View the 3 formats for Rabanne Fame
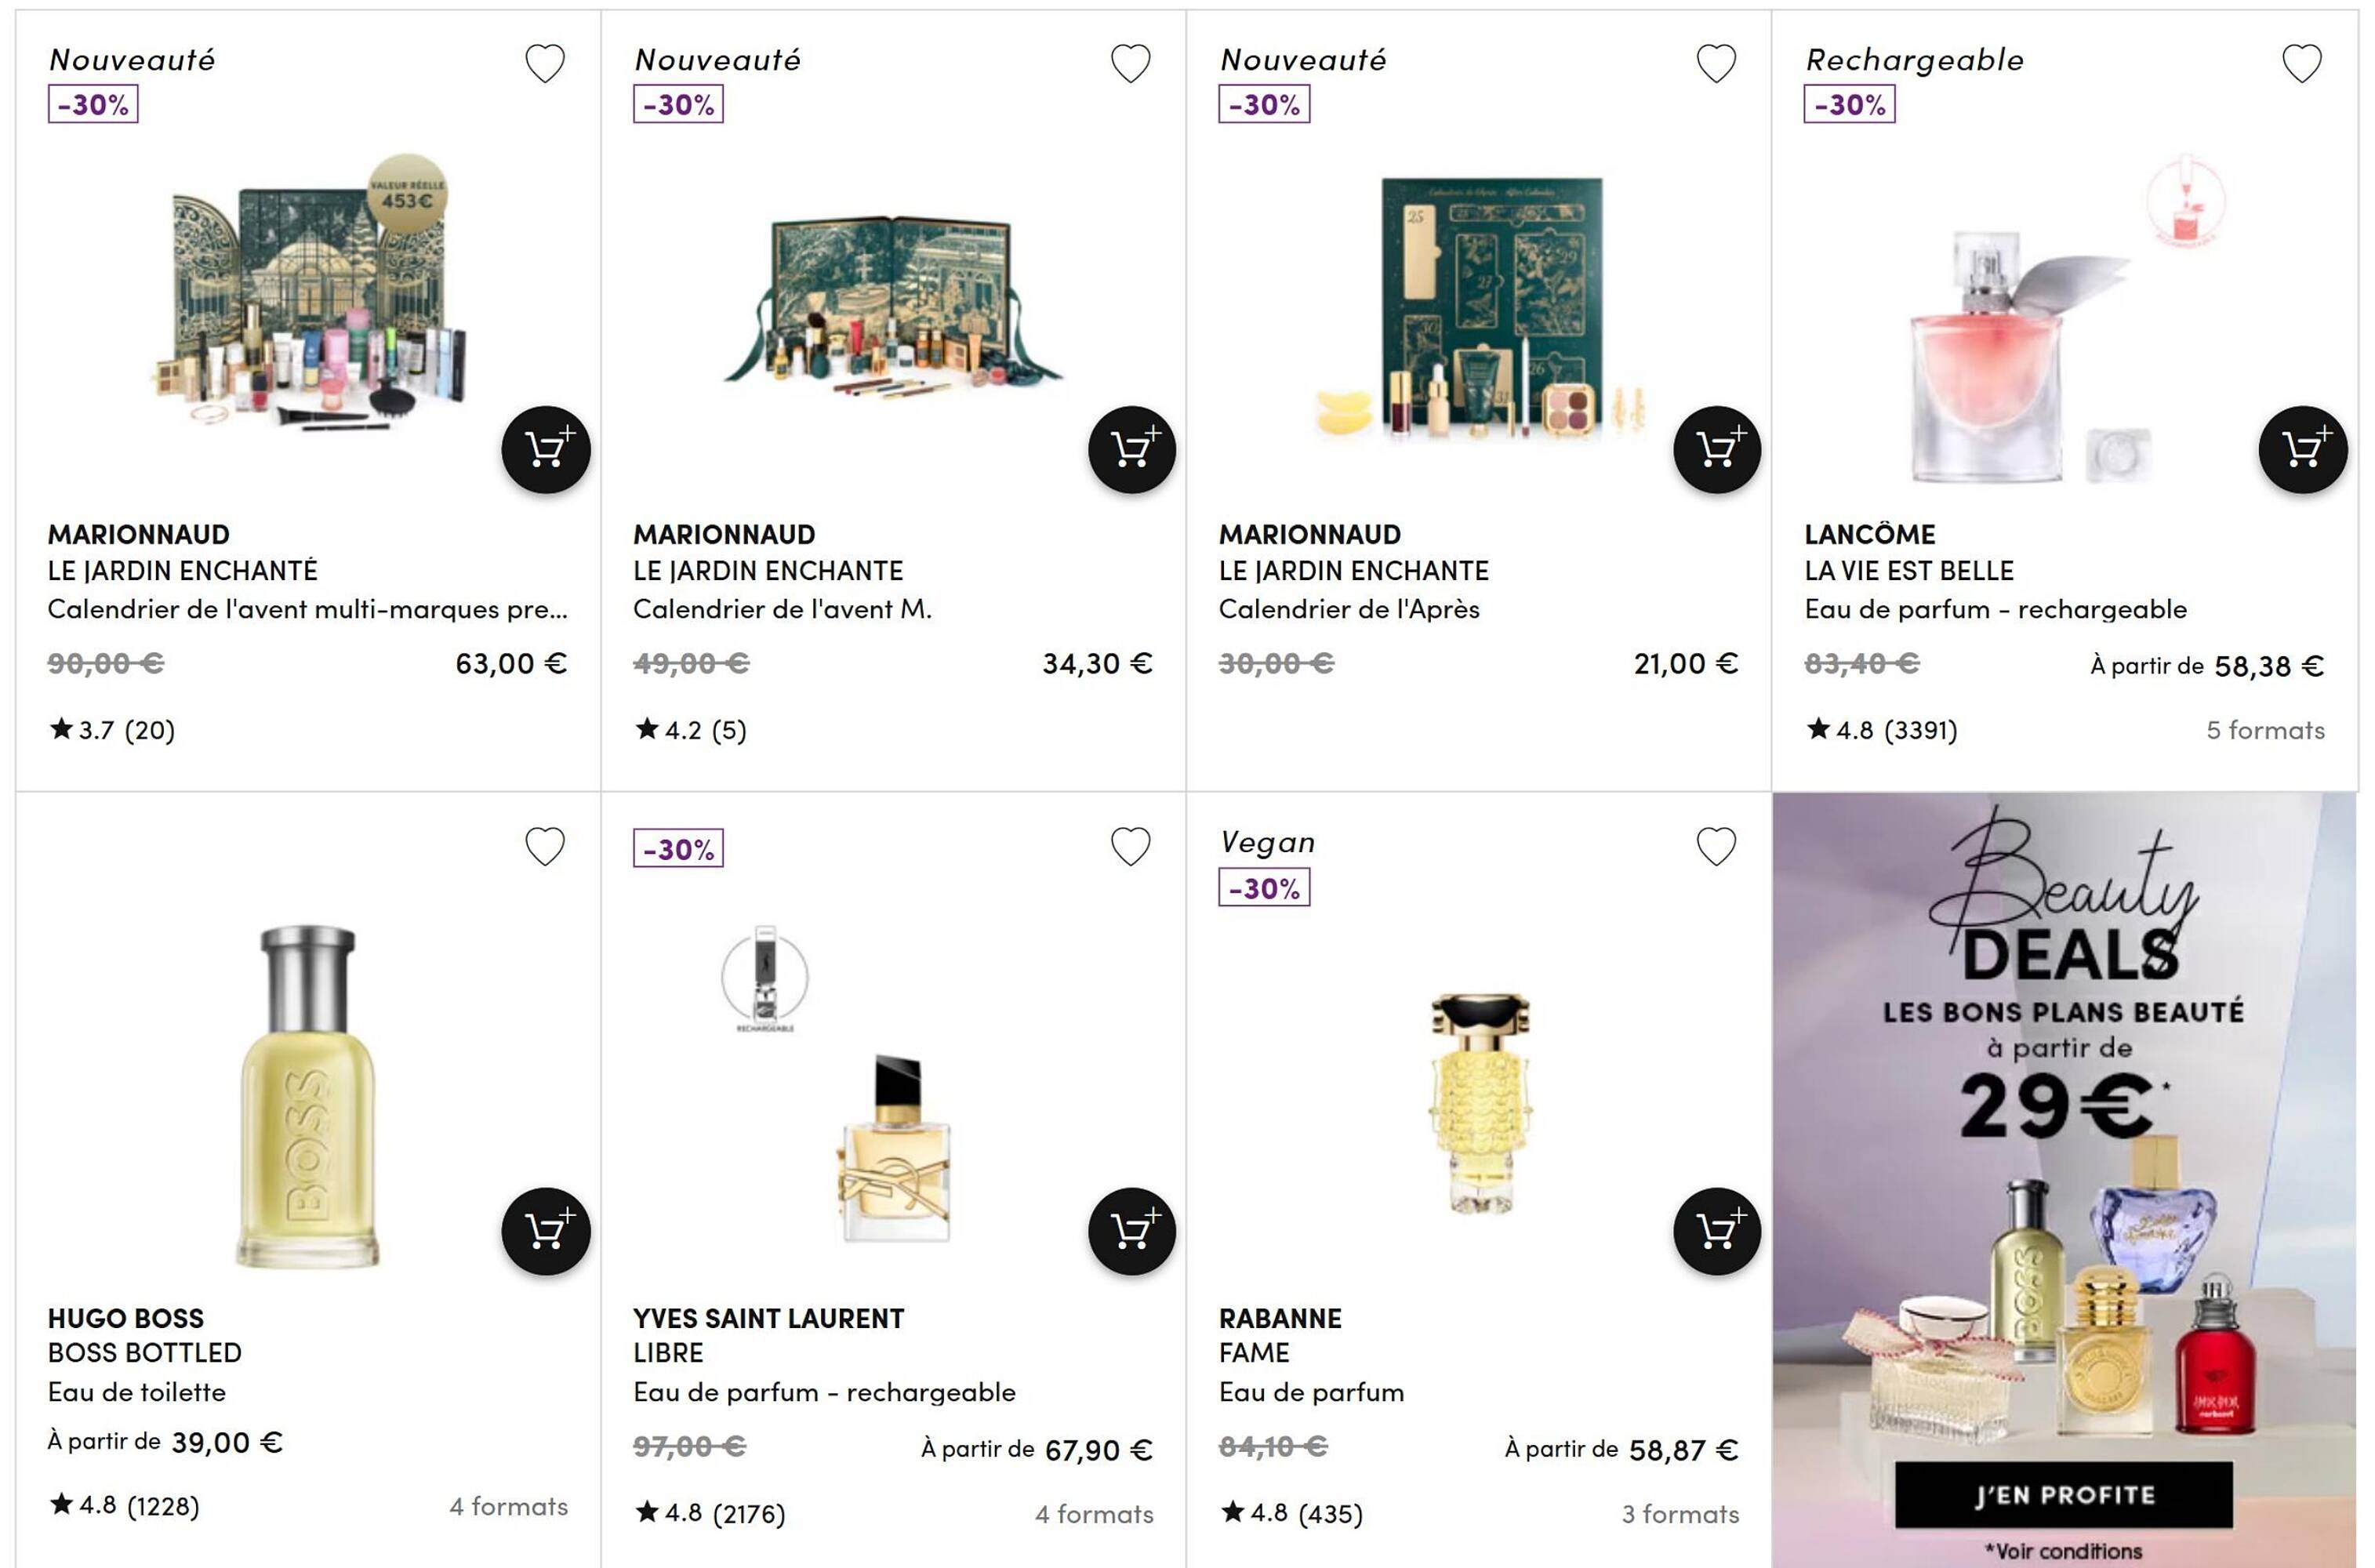This screenshot has height=1568, width=2375. pos(1680,1515)
